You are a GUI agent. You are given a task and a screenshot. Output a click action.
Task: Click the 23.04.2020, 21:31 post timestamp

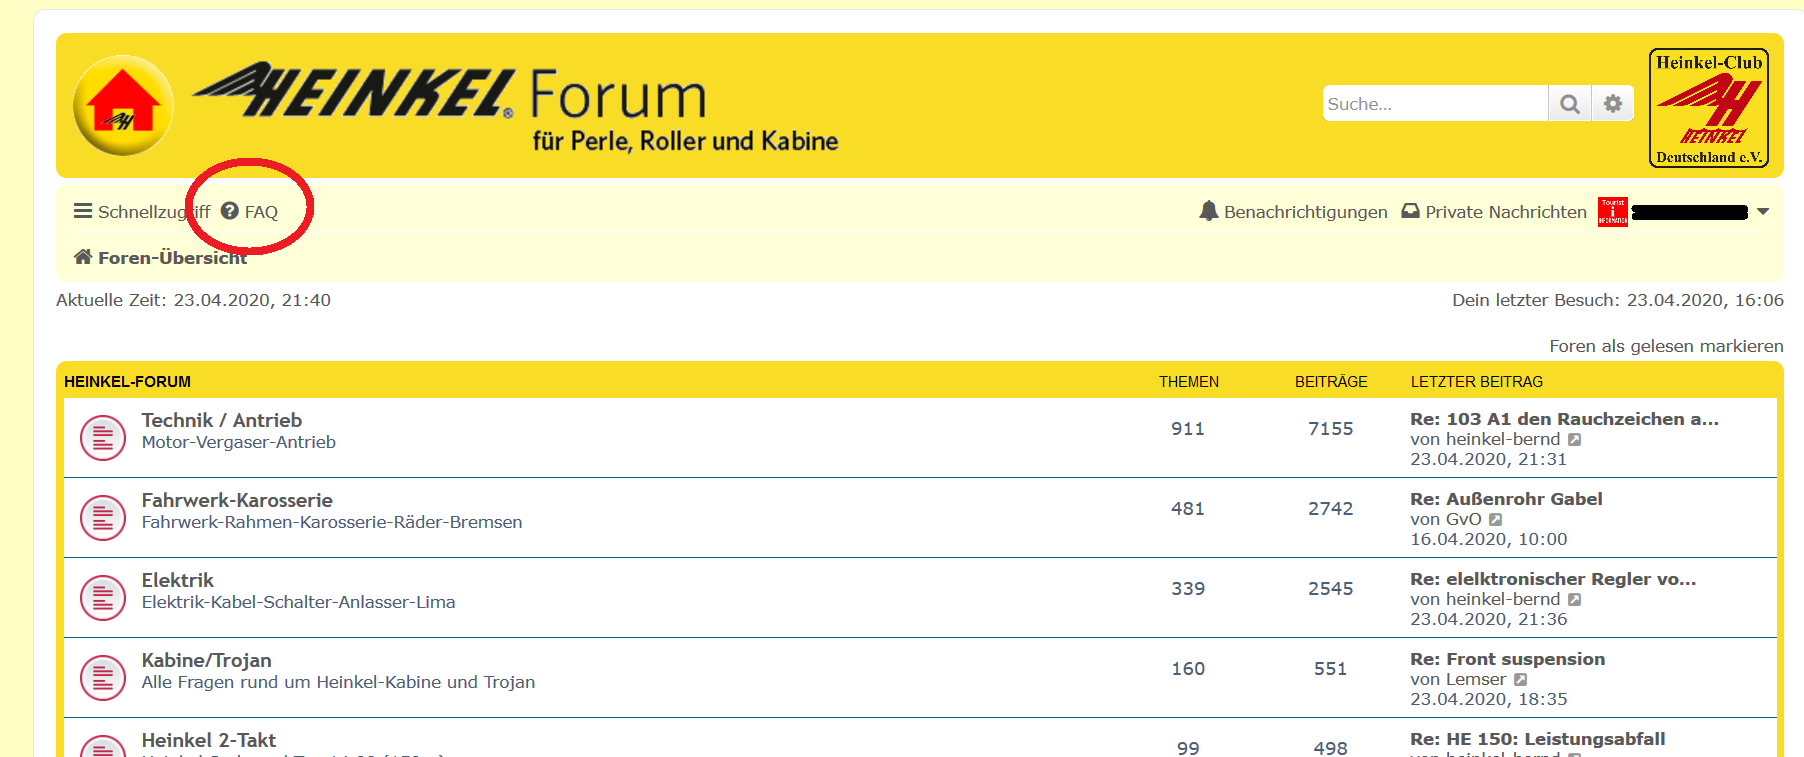1489,459
